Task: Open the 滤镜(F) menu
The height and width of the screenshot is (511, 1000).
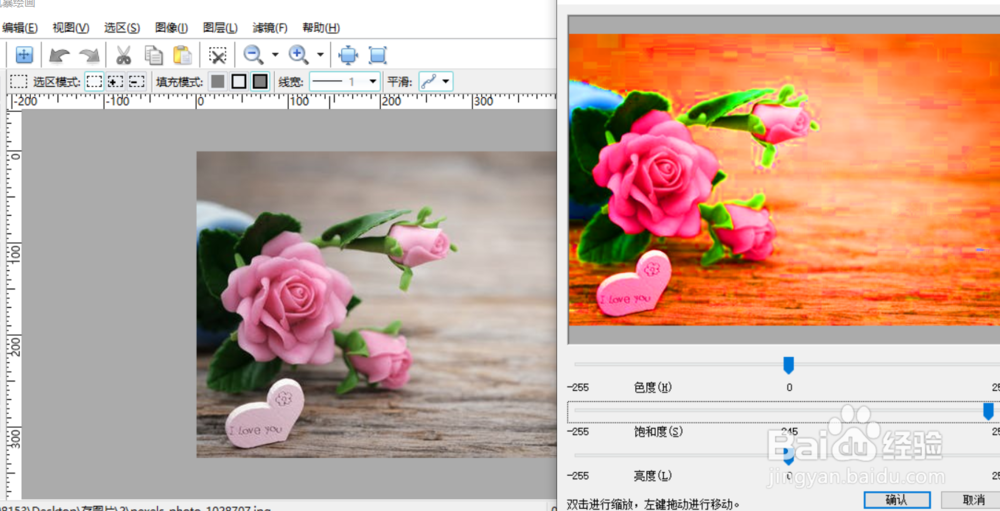Action: [270, 28]
